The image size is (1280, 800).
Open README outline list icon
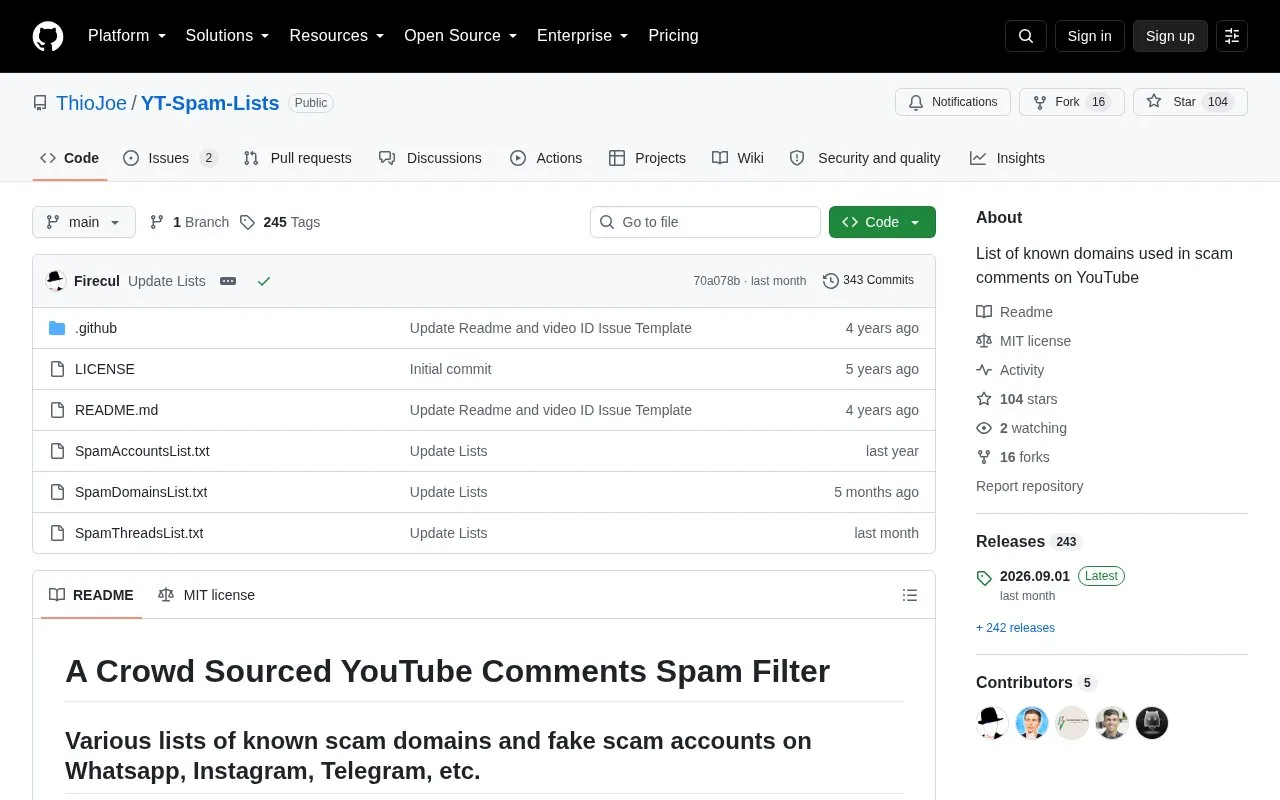point(910,595)
